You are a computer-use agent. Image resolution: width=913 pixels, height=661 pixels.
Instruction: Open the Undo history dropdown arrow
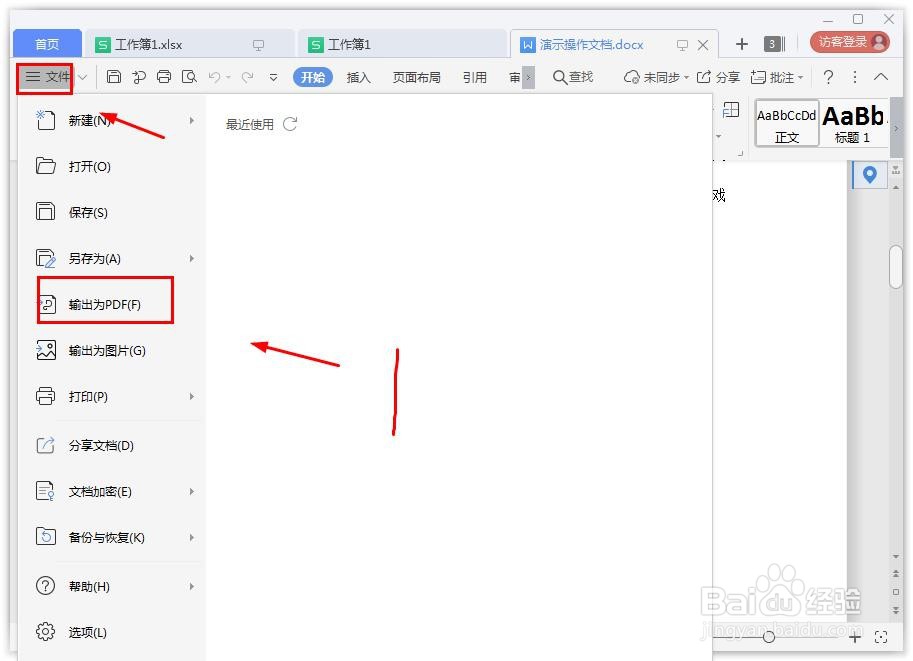[x=228, y=77]
